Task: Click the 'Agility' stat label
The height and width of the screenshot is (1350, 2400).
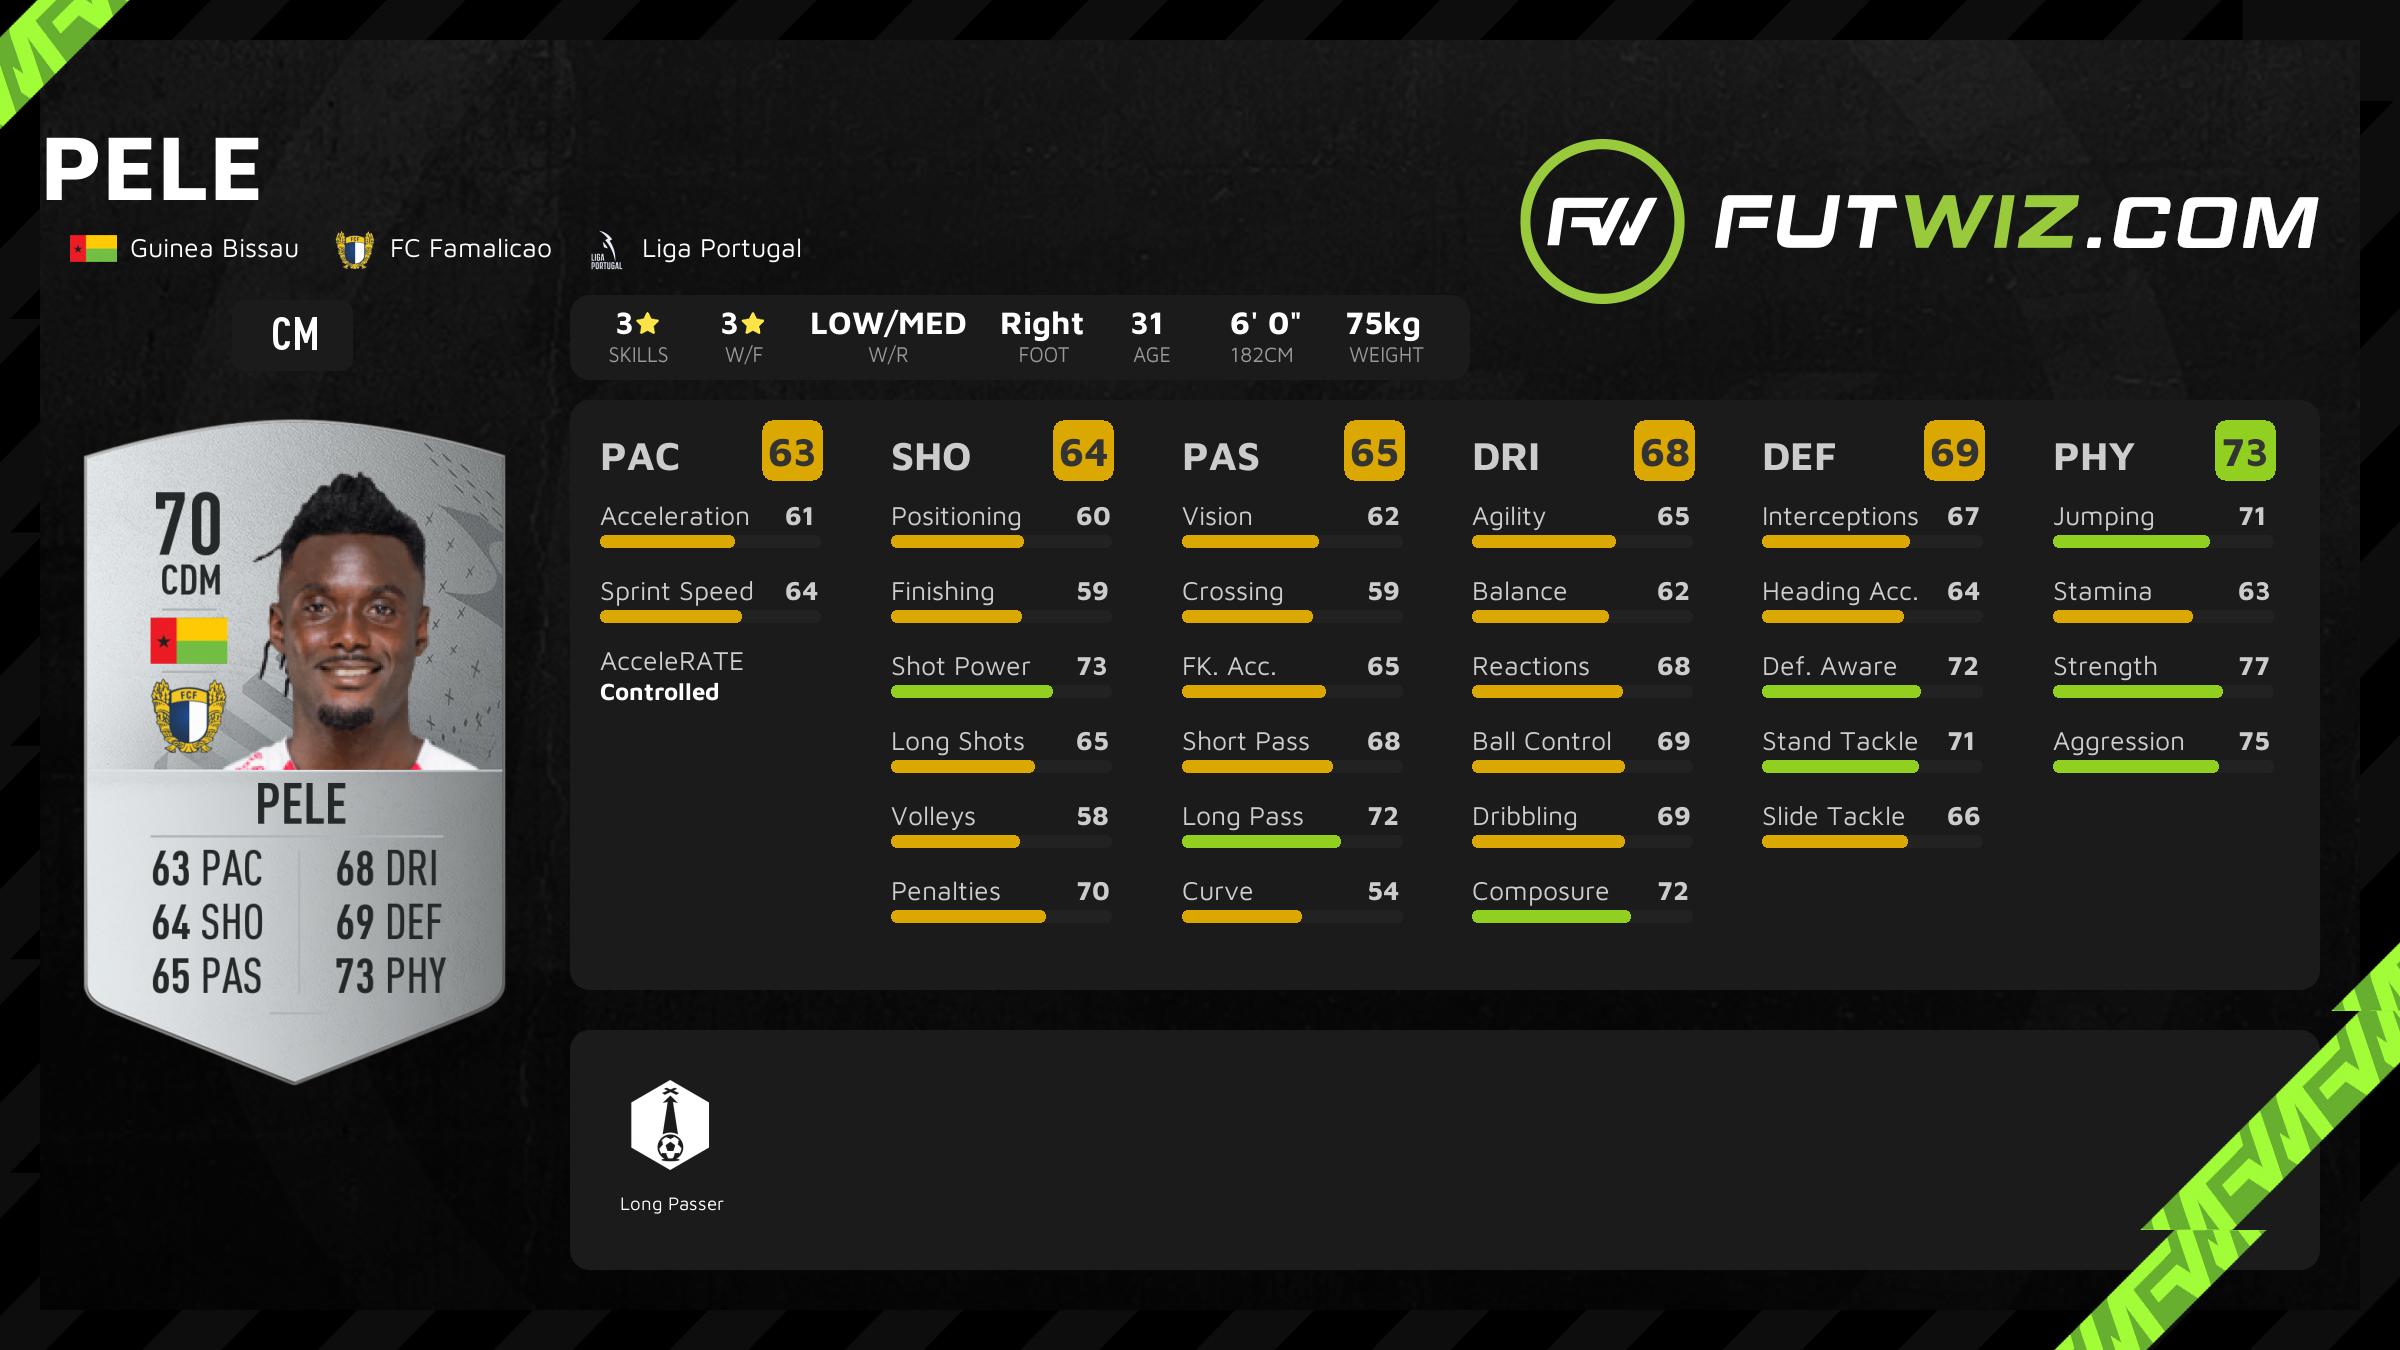Action: pos(1508,517)
